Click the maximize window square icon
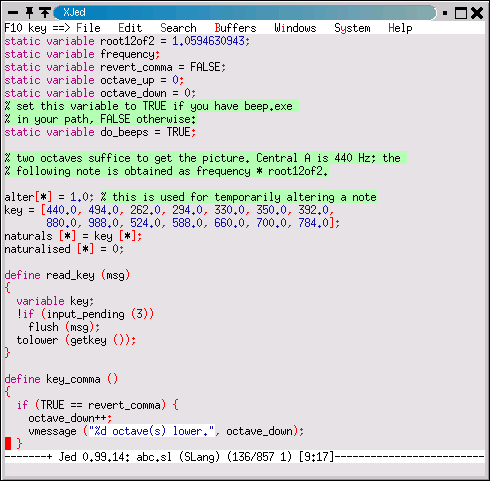 461,13
